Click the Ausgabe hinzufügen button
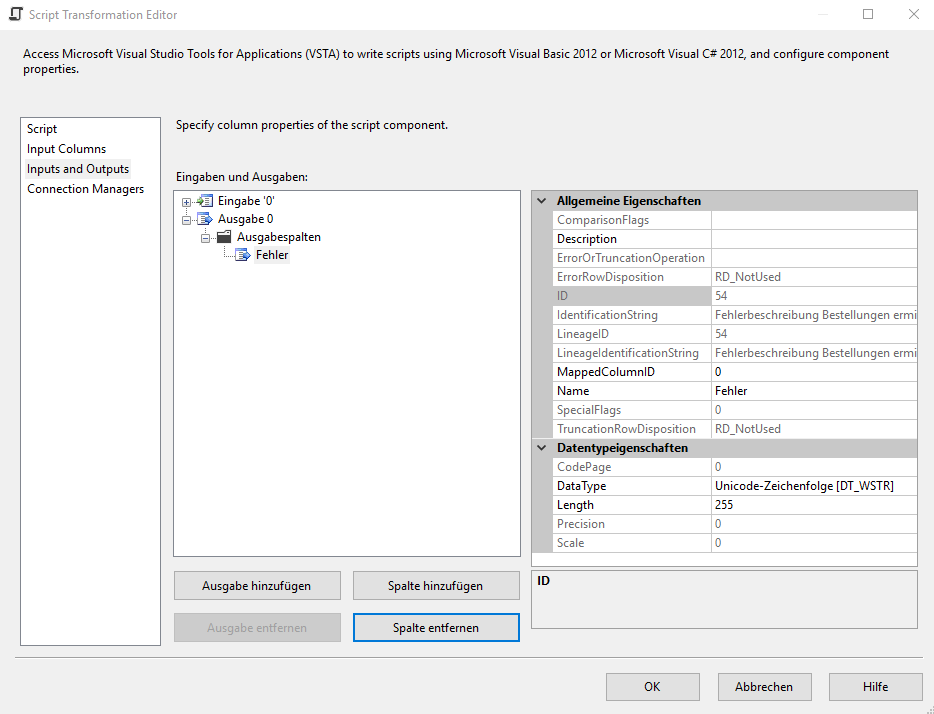 pos(256,586)
